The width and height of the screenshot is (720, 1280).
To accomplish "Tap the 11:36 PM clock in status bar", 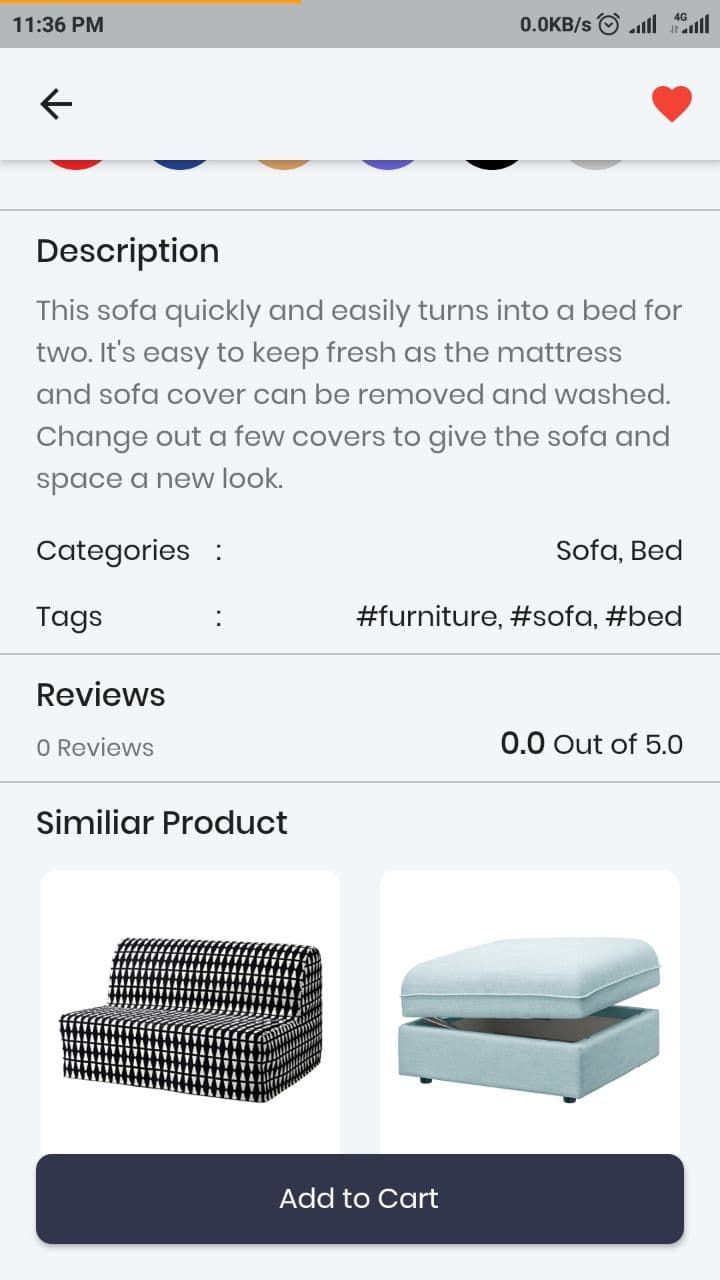I will coord(58,24).
